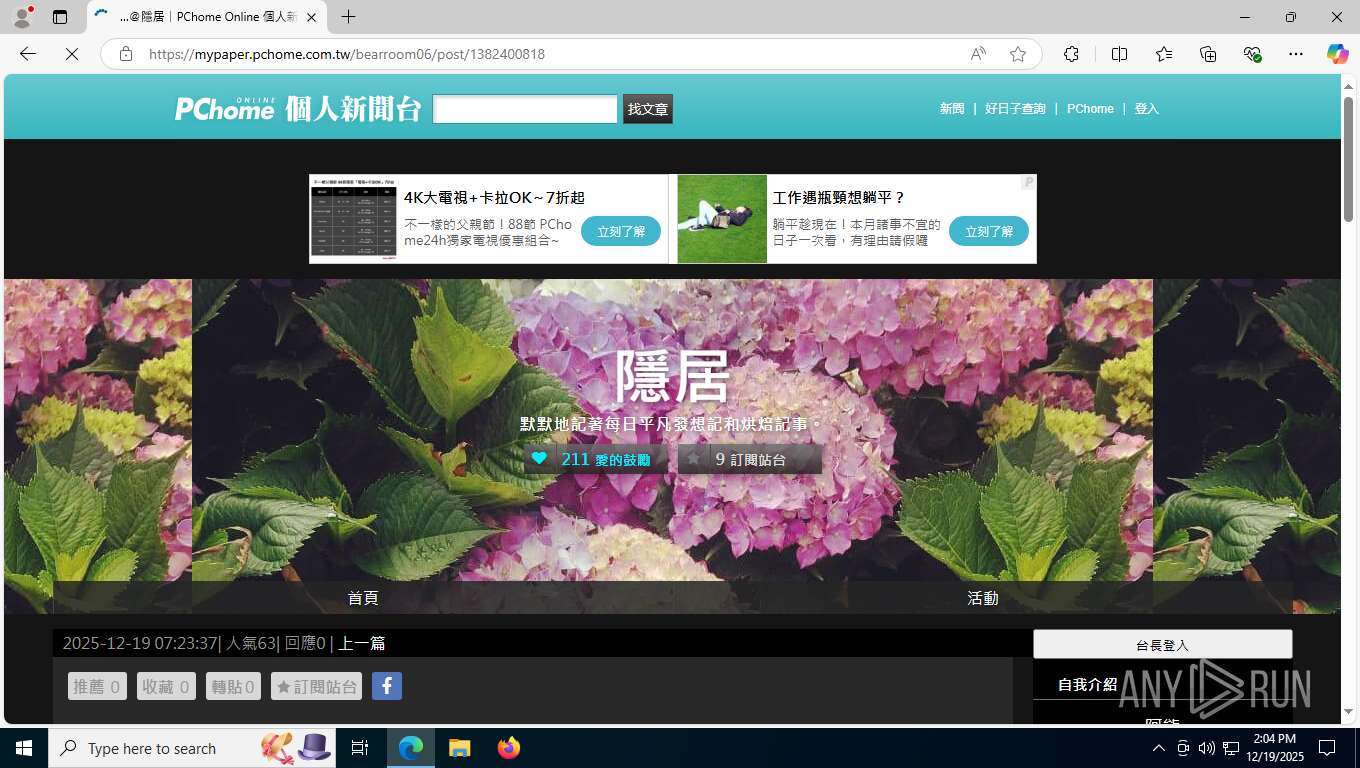Open the tab actions menu icon

tap(60, 17)
